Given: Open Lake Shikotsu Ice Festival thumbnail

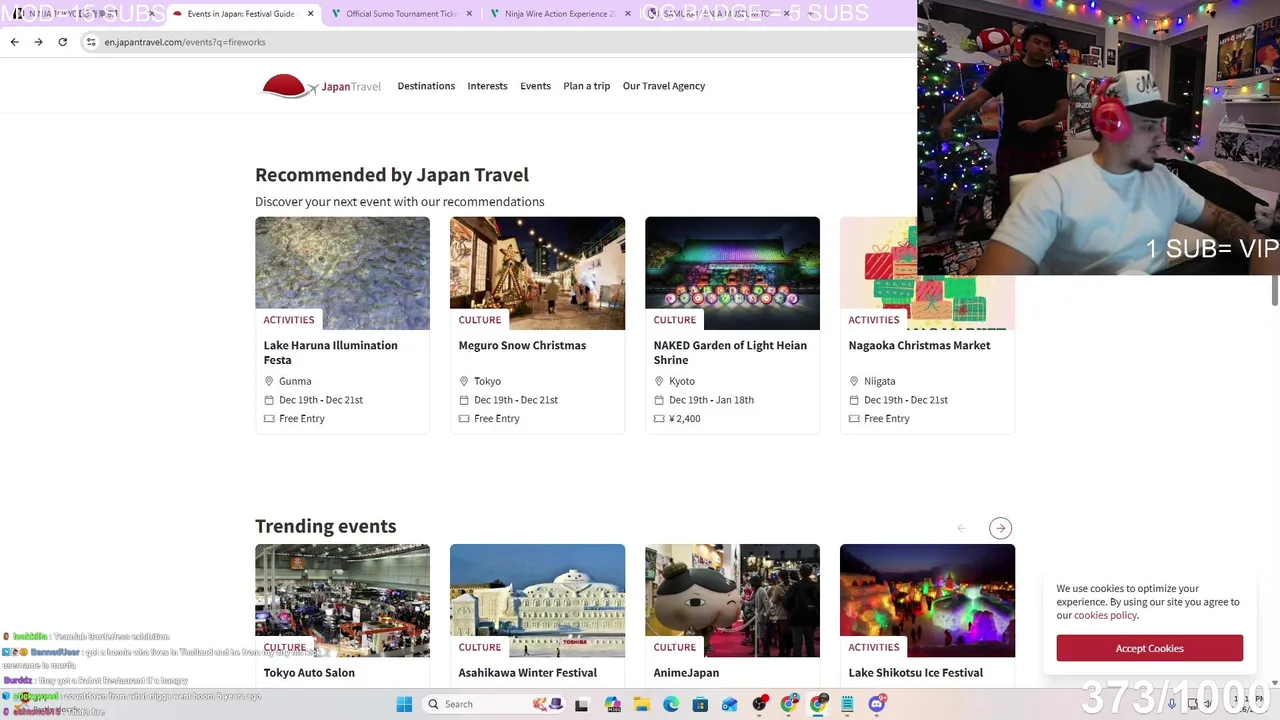Looking at the screenshot, I should tap(927, 600).
